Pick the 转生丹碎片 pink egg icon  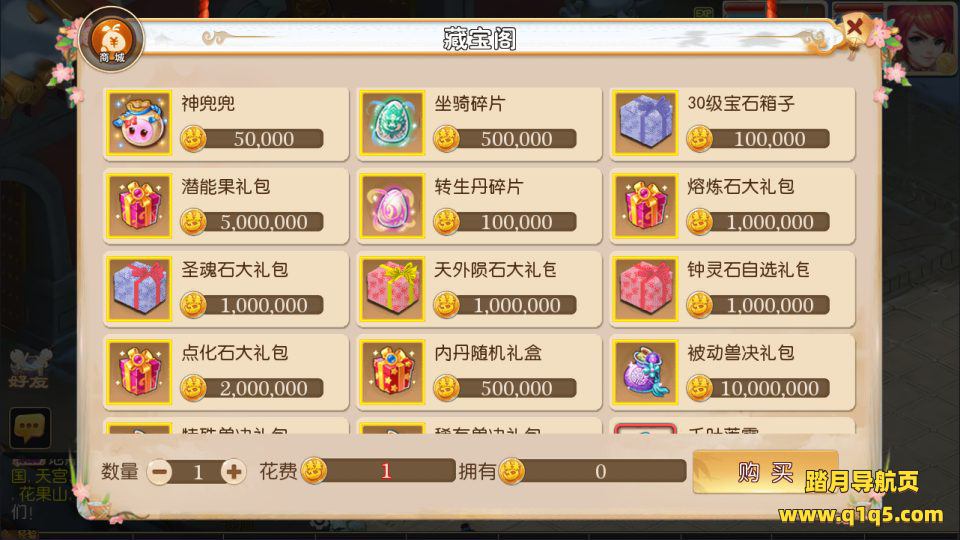click(392, 206)
